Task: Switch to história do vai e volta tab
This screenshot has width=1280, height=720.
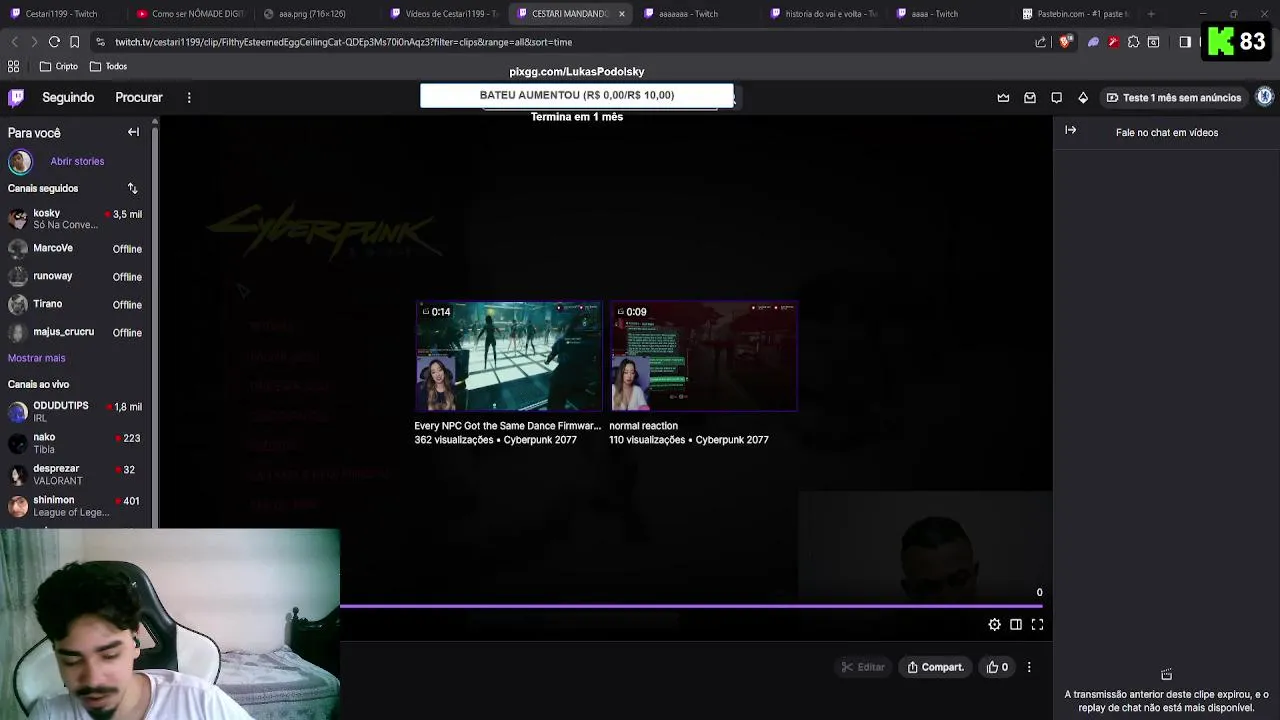Action: 825,14
